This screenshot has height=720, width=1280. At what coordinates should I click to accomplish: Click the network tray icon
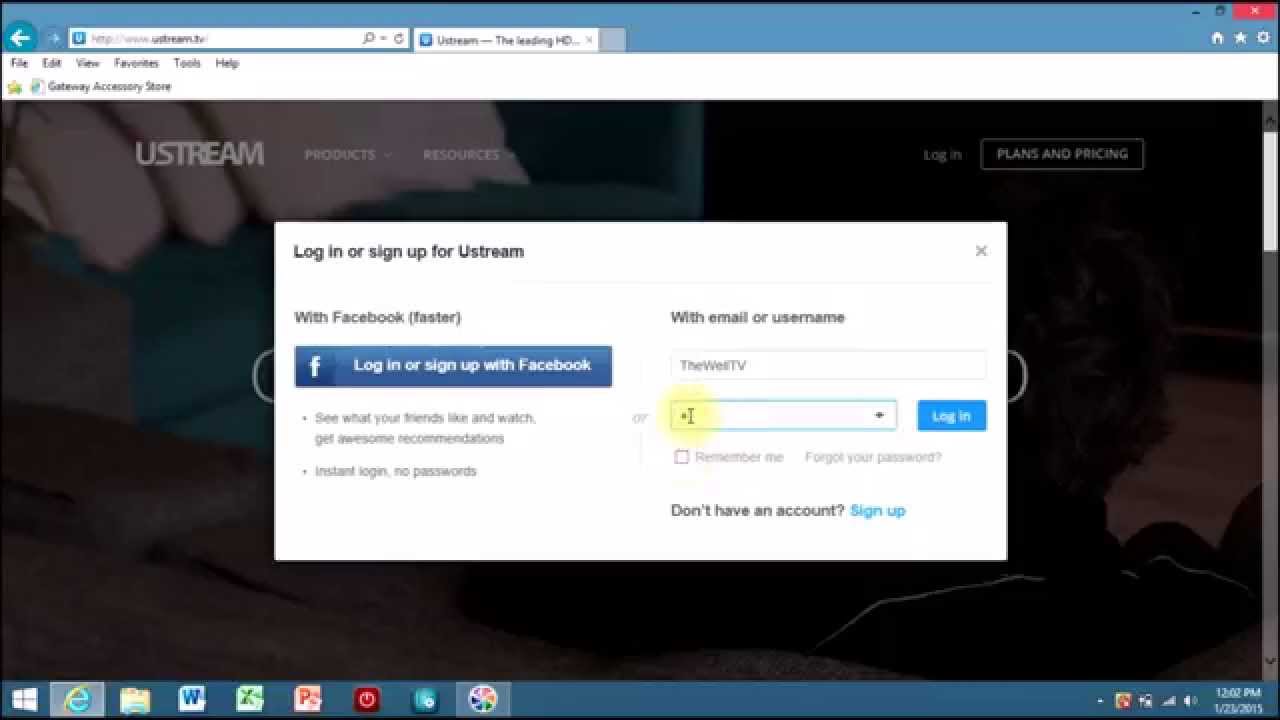(1168, 701)
